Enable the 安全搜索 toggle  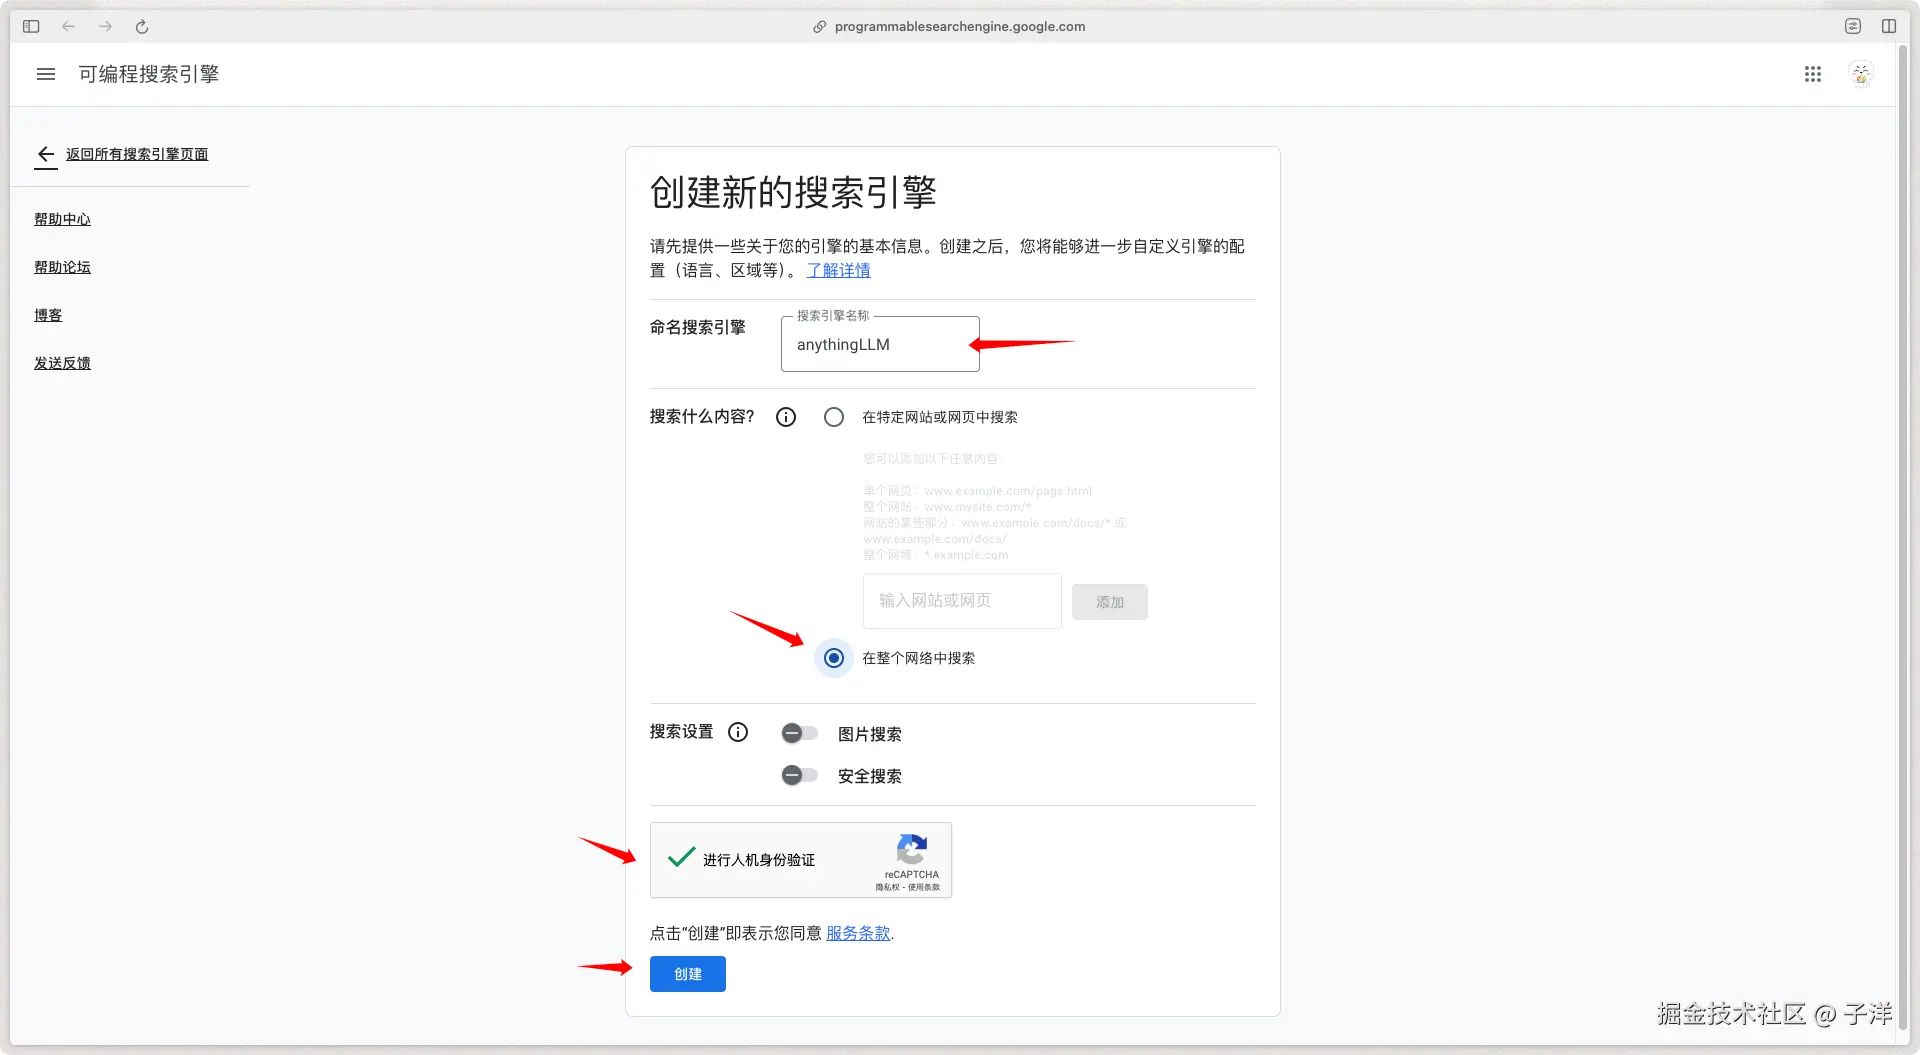(x=799, y=775)
